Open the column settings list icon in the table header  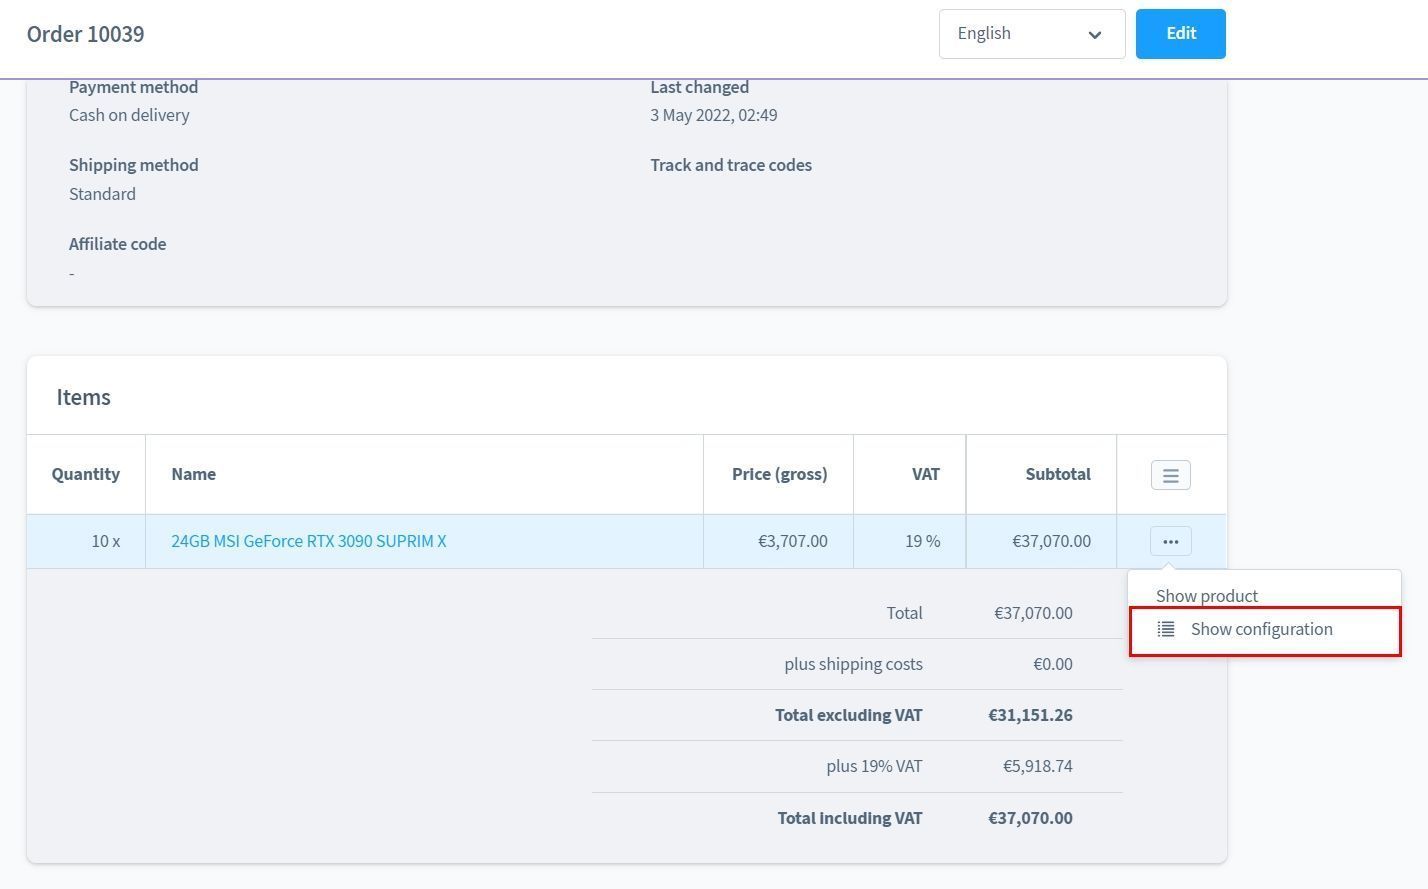pos(1170,475)
